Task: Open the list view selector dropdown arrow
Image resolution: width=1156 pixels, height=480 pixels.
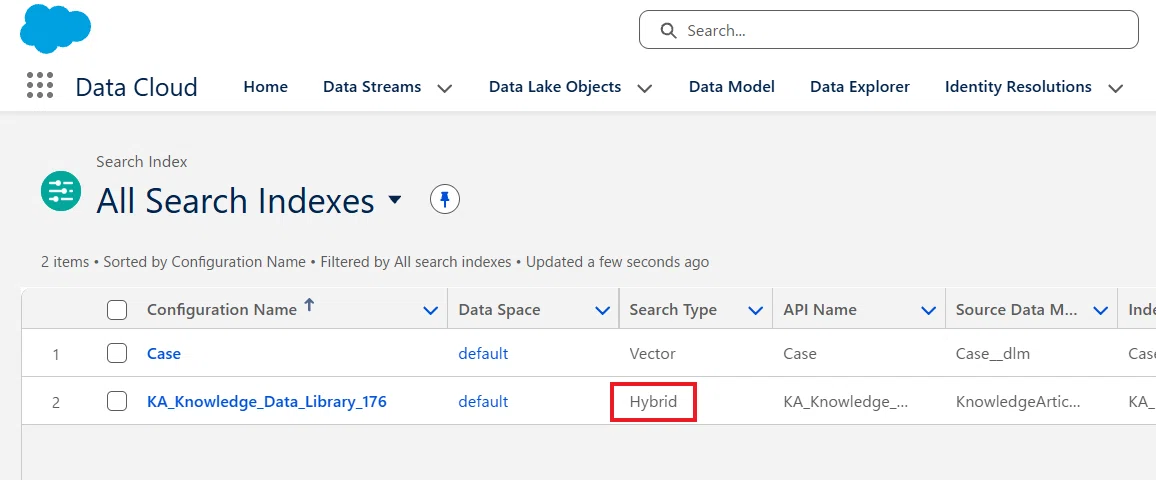Action: [394, 199]
